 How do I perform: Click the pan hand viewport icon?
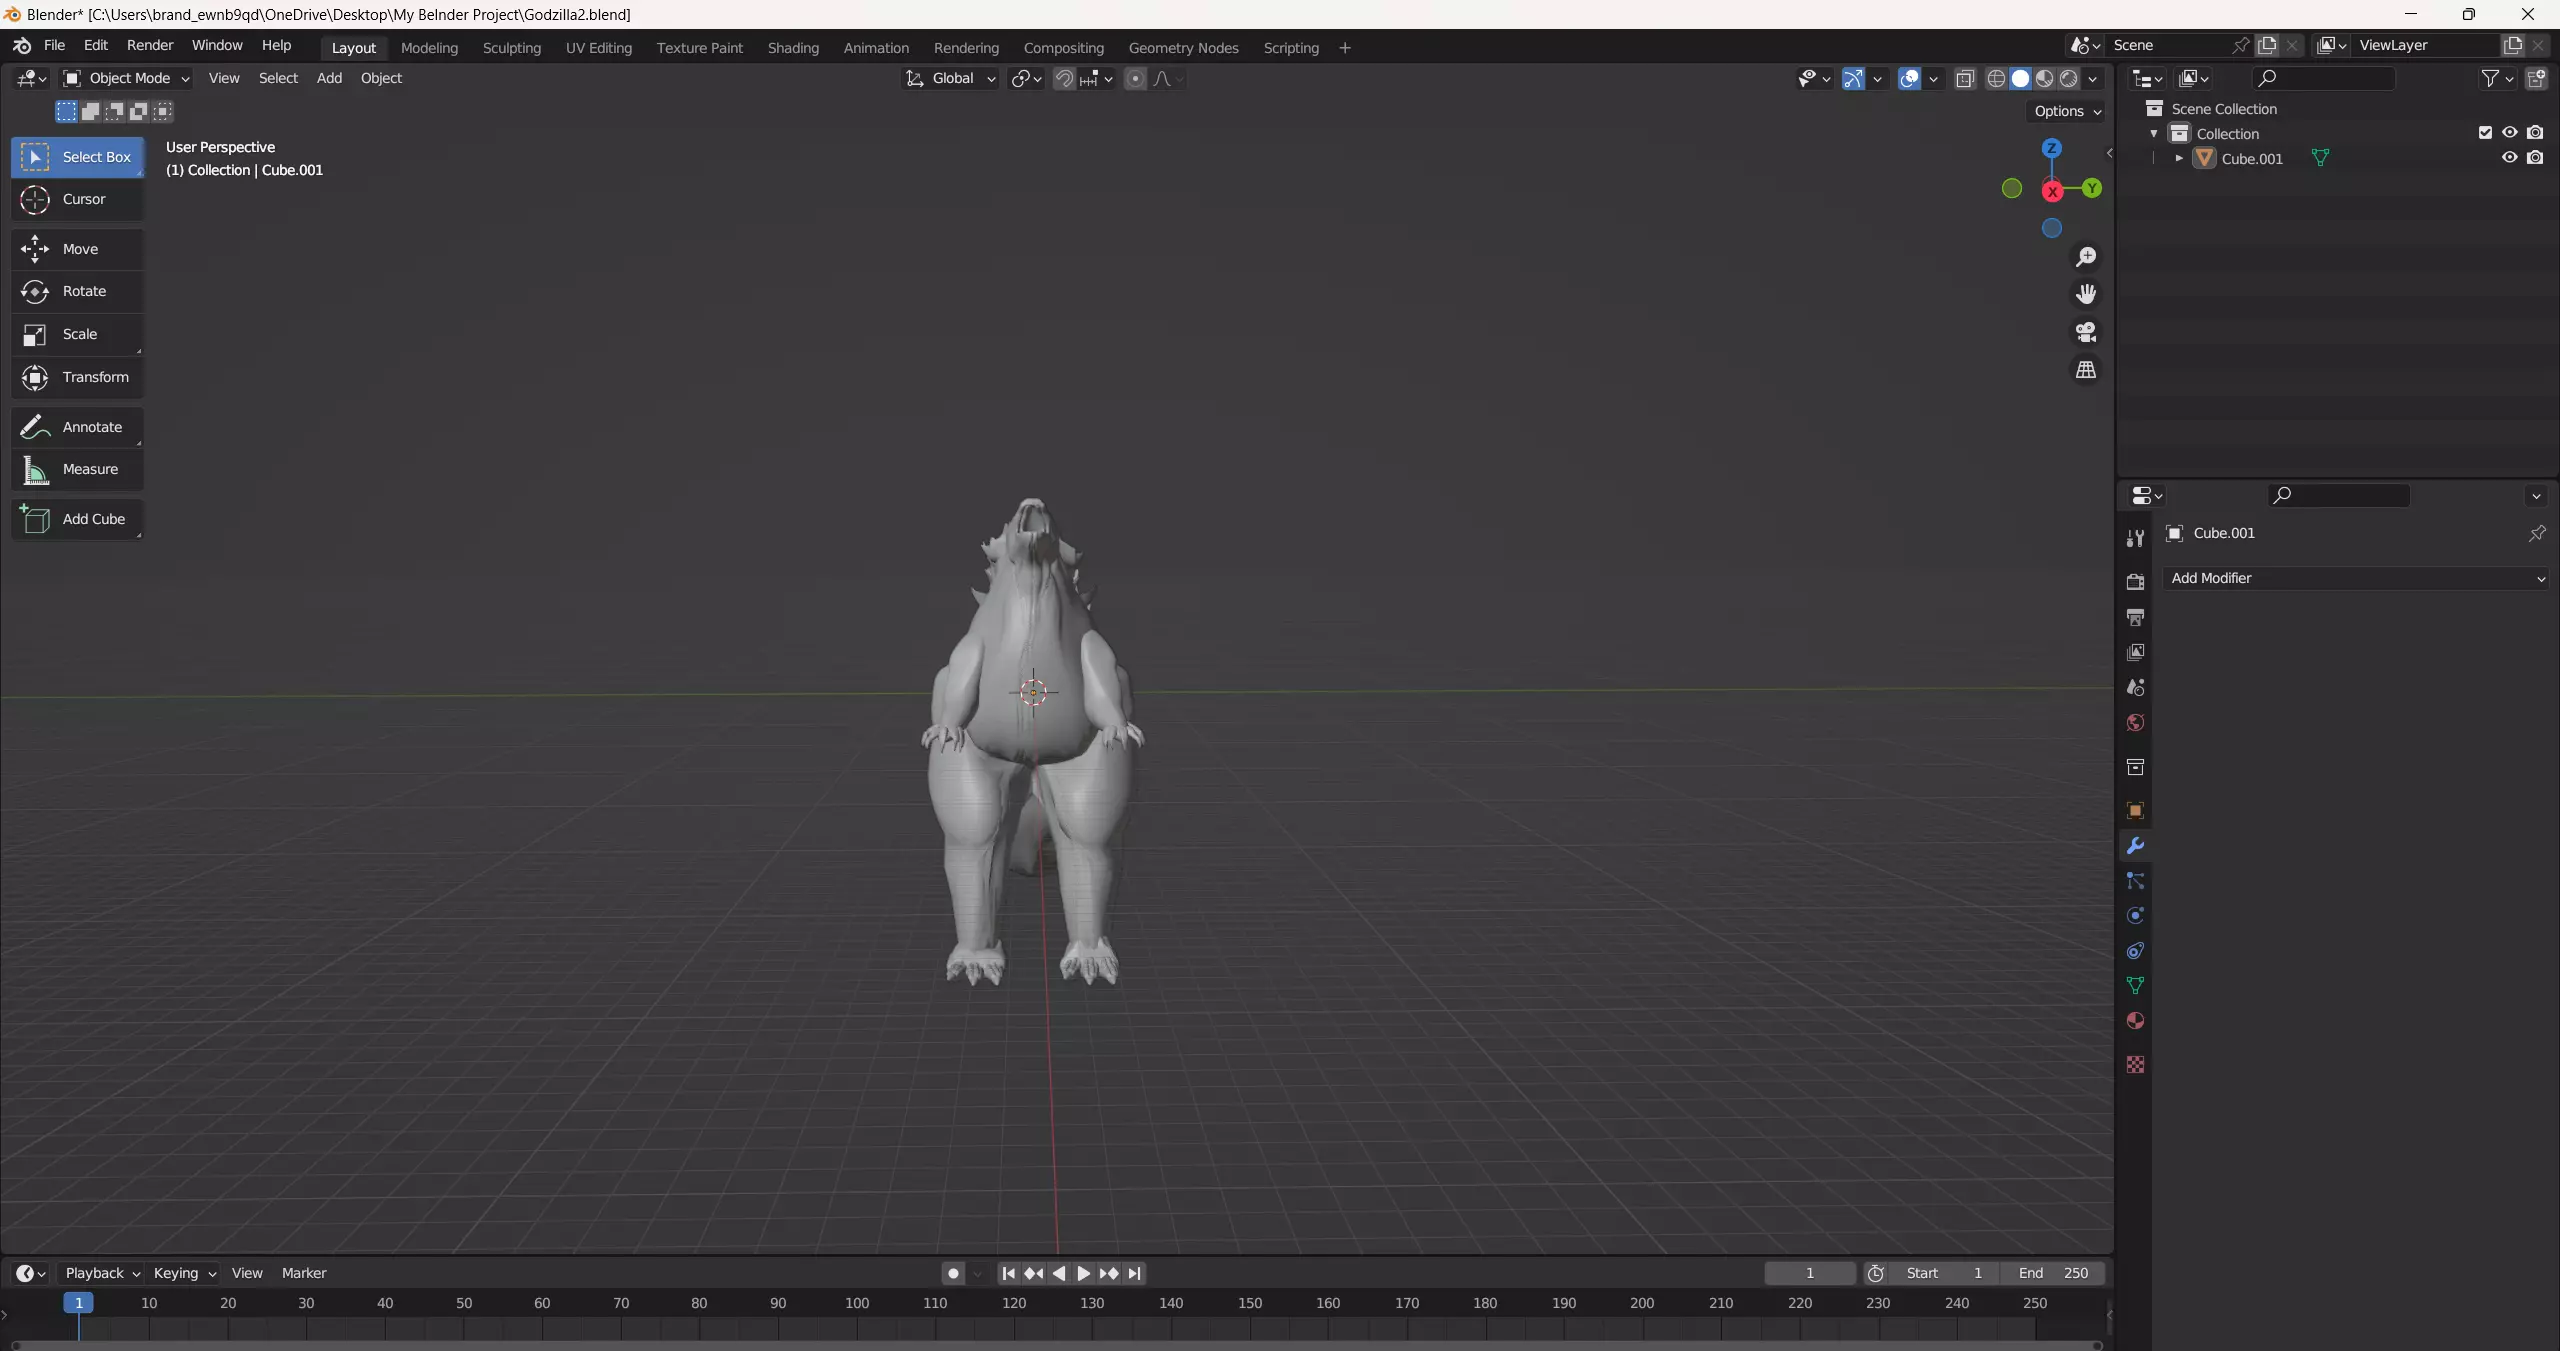click(2086, 294)
